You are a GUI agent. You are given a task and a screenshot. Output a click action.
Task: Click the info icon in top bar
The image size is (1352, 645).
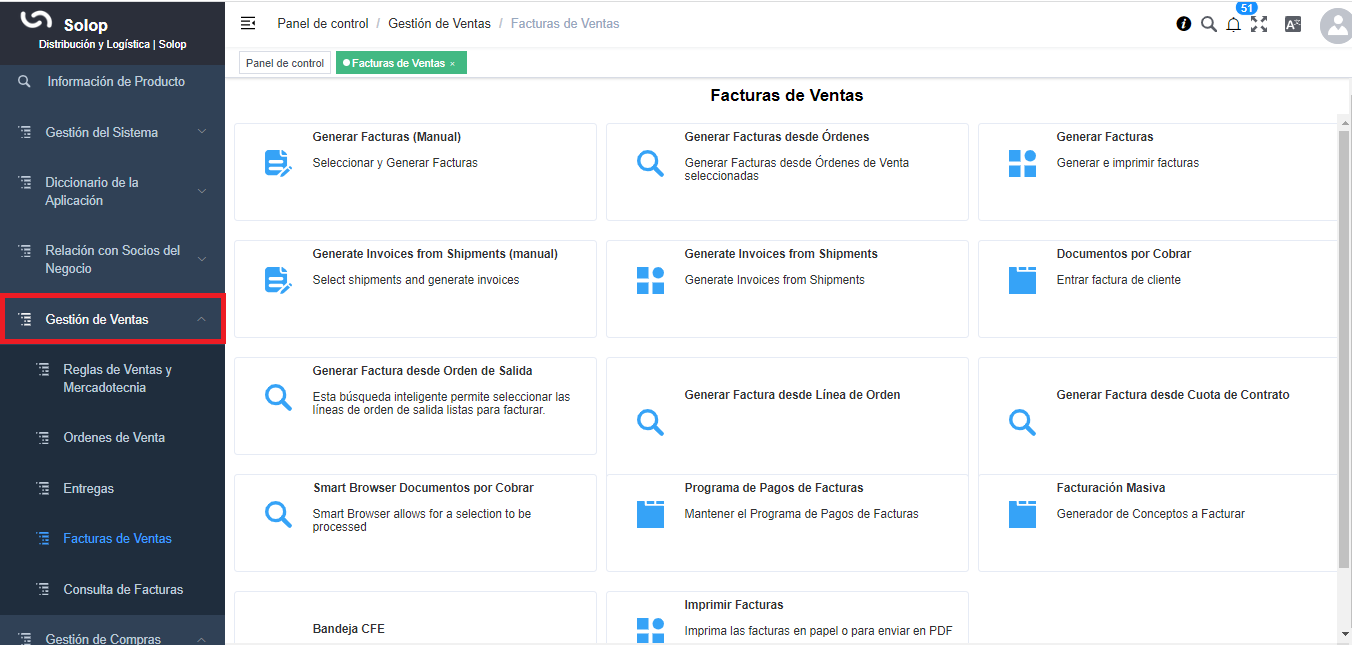1184,24
